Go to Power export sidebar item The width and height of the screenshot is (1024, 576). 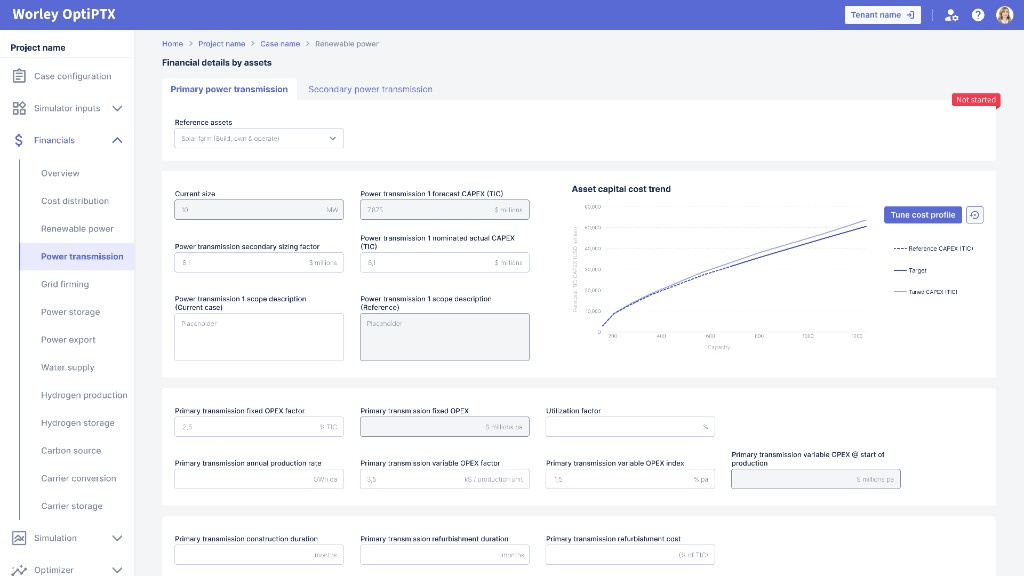pyautogui.click(x=68, y=340)
